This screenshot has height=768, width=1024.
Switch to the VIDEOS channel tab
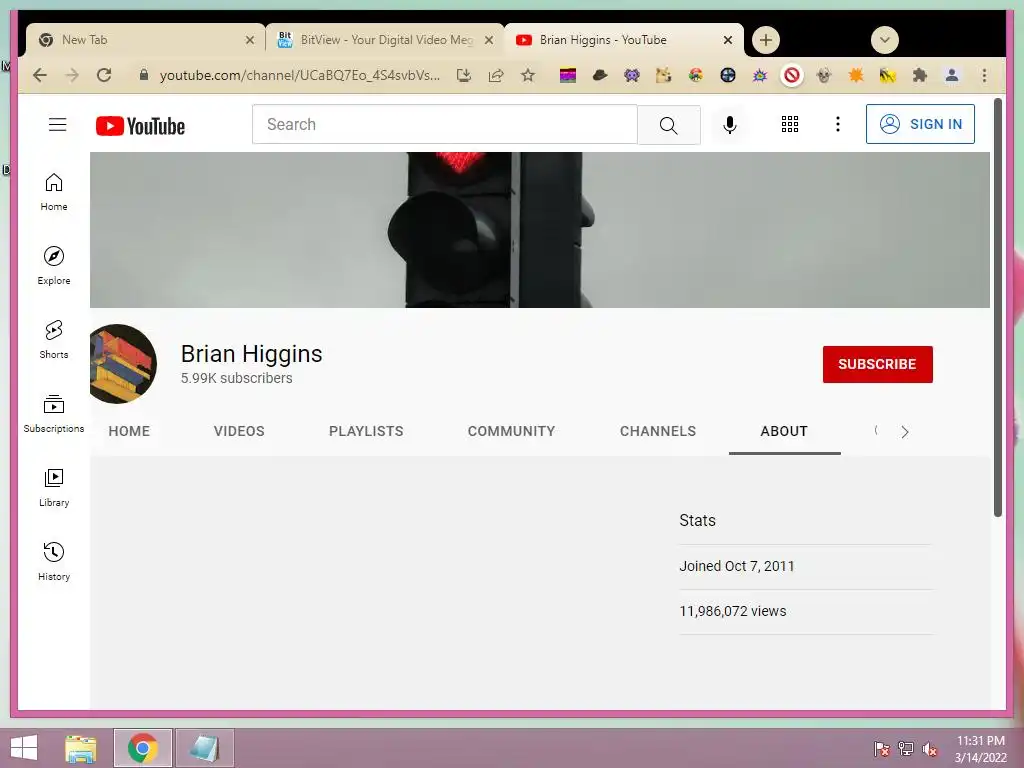click(239, 431)
